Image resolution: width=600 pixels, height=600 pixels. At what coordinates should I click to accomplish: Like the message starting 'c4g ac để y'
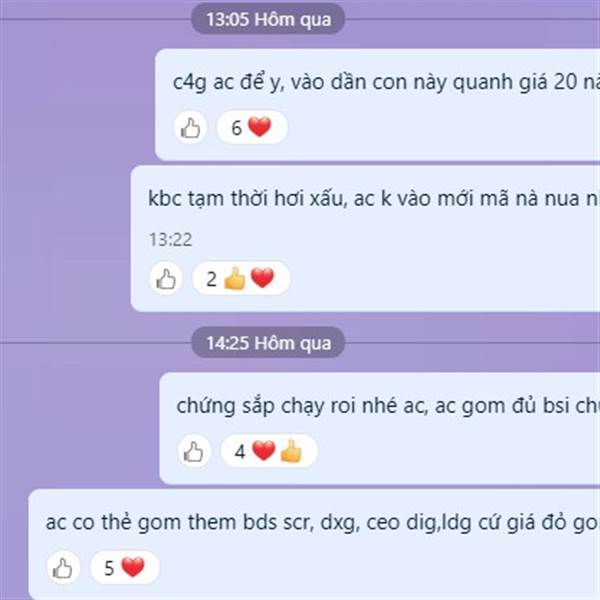(x=190, y=127)
